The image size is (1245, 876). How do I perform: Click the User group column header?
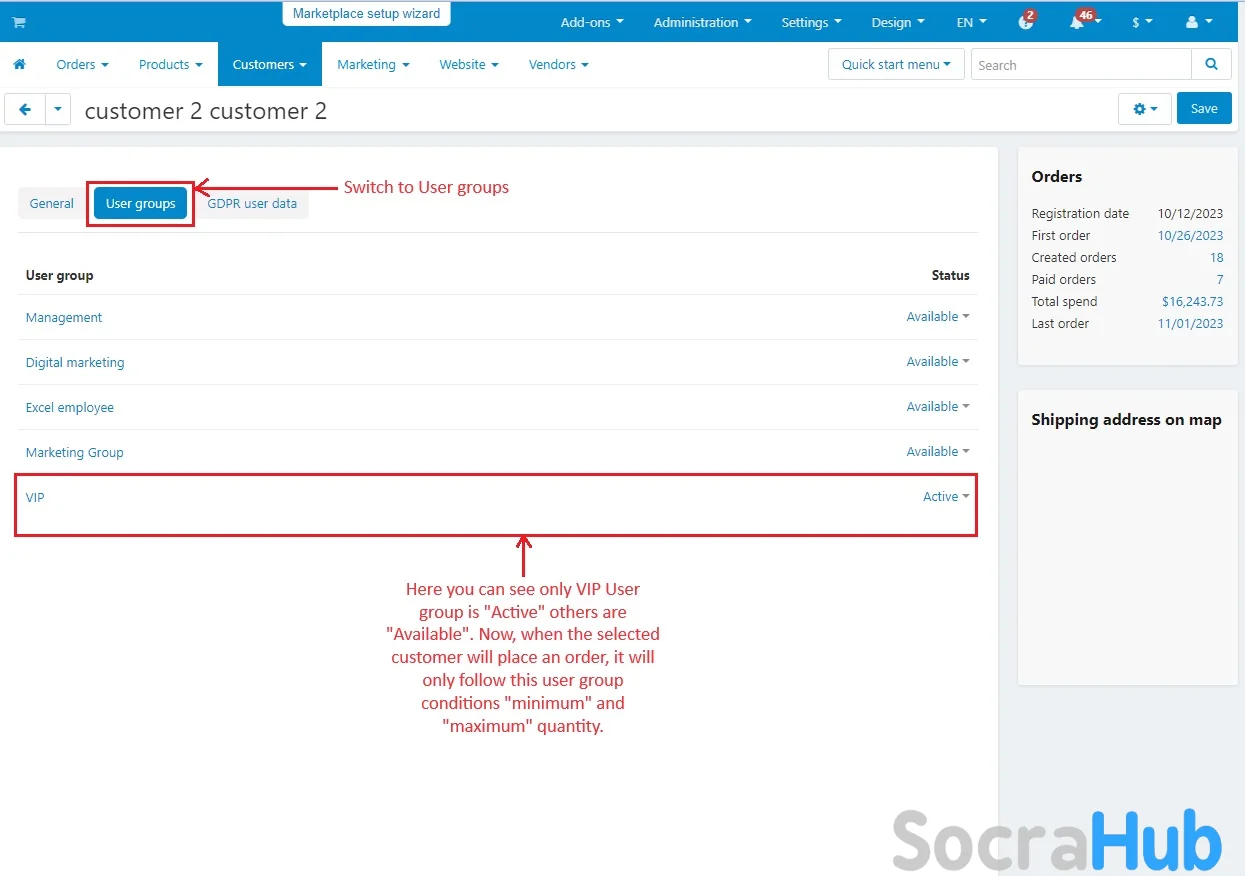[59, 275]
